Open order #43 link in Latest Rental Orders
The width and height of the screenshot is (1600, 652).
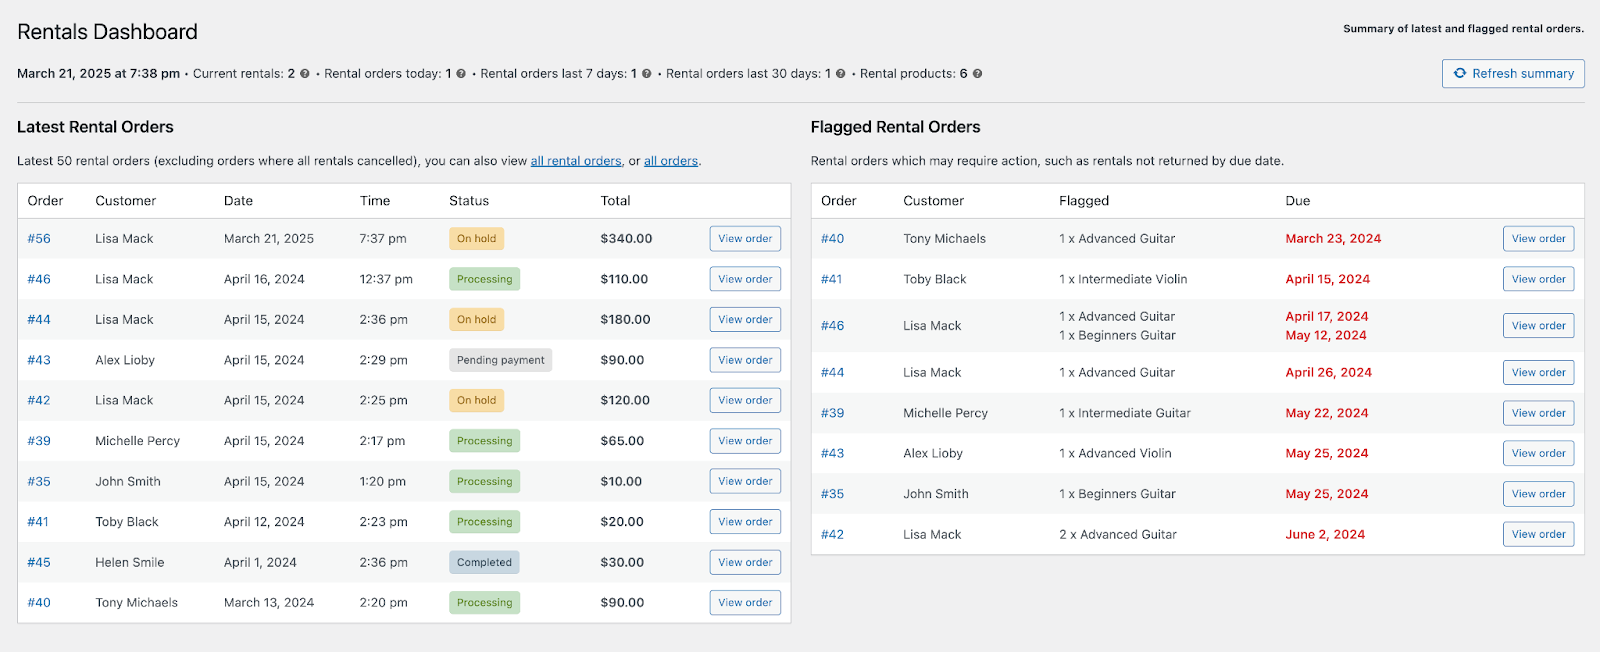(39, 360)
